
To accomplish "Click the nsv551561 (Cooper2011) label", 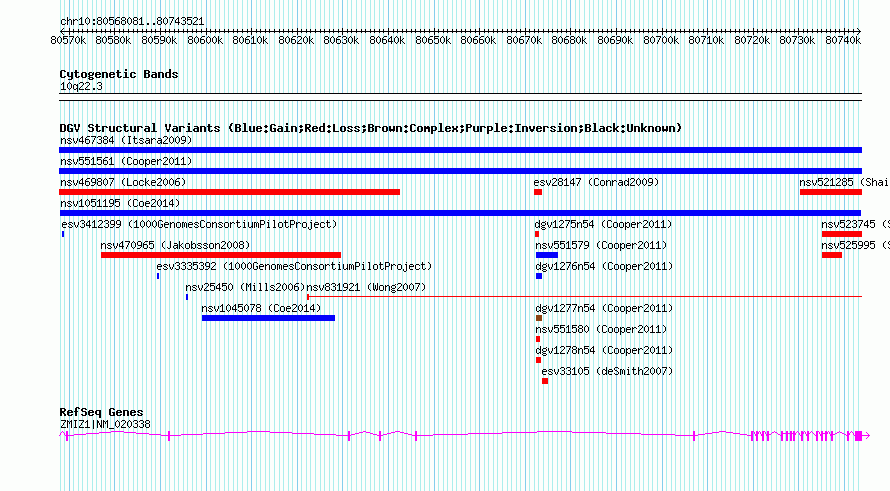I will [x=126, y=161].
